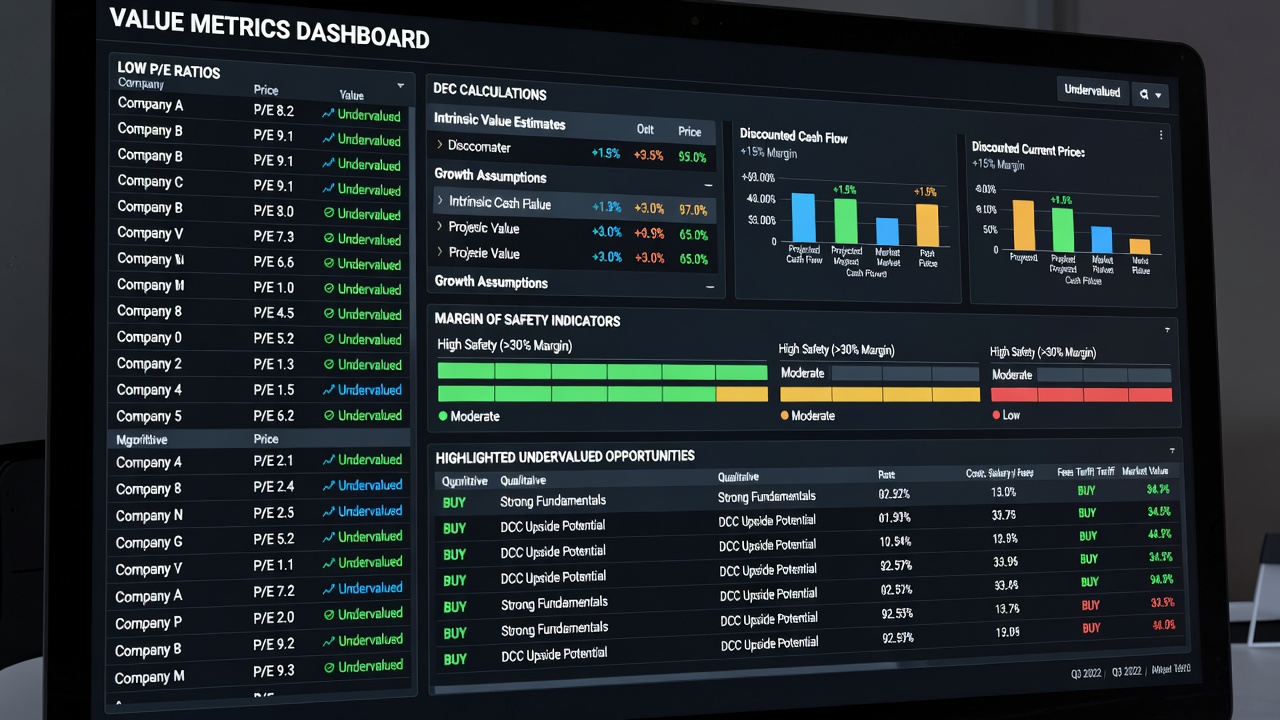Expand the Discomater row chevron

440,146
